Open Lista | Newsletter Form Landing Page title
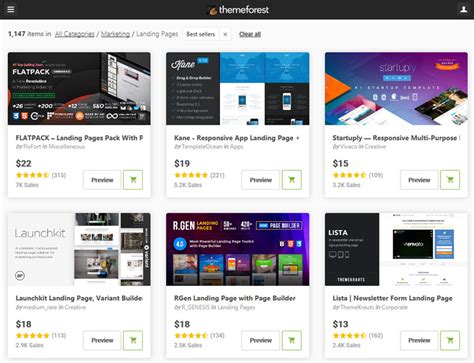 (x=392, y=298)
